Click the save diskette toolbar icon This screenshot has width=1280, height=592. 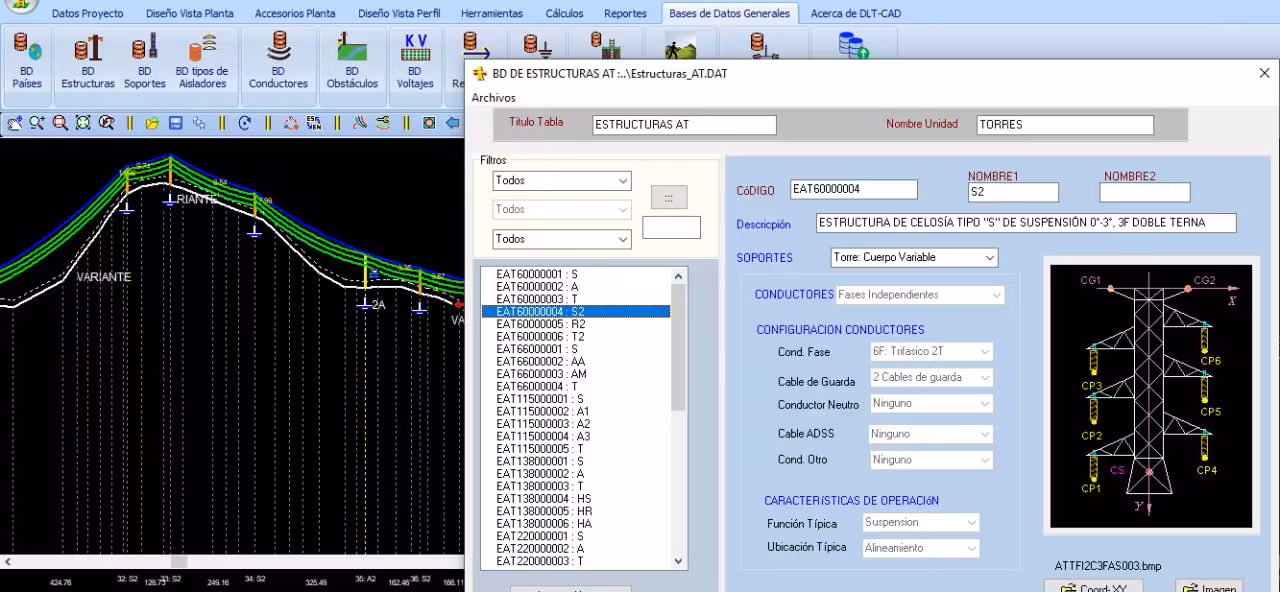pyautogui.click(x=175, y=123)
